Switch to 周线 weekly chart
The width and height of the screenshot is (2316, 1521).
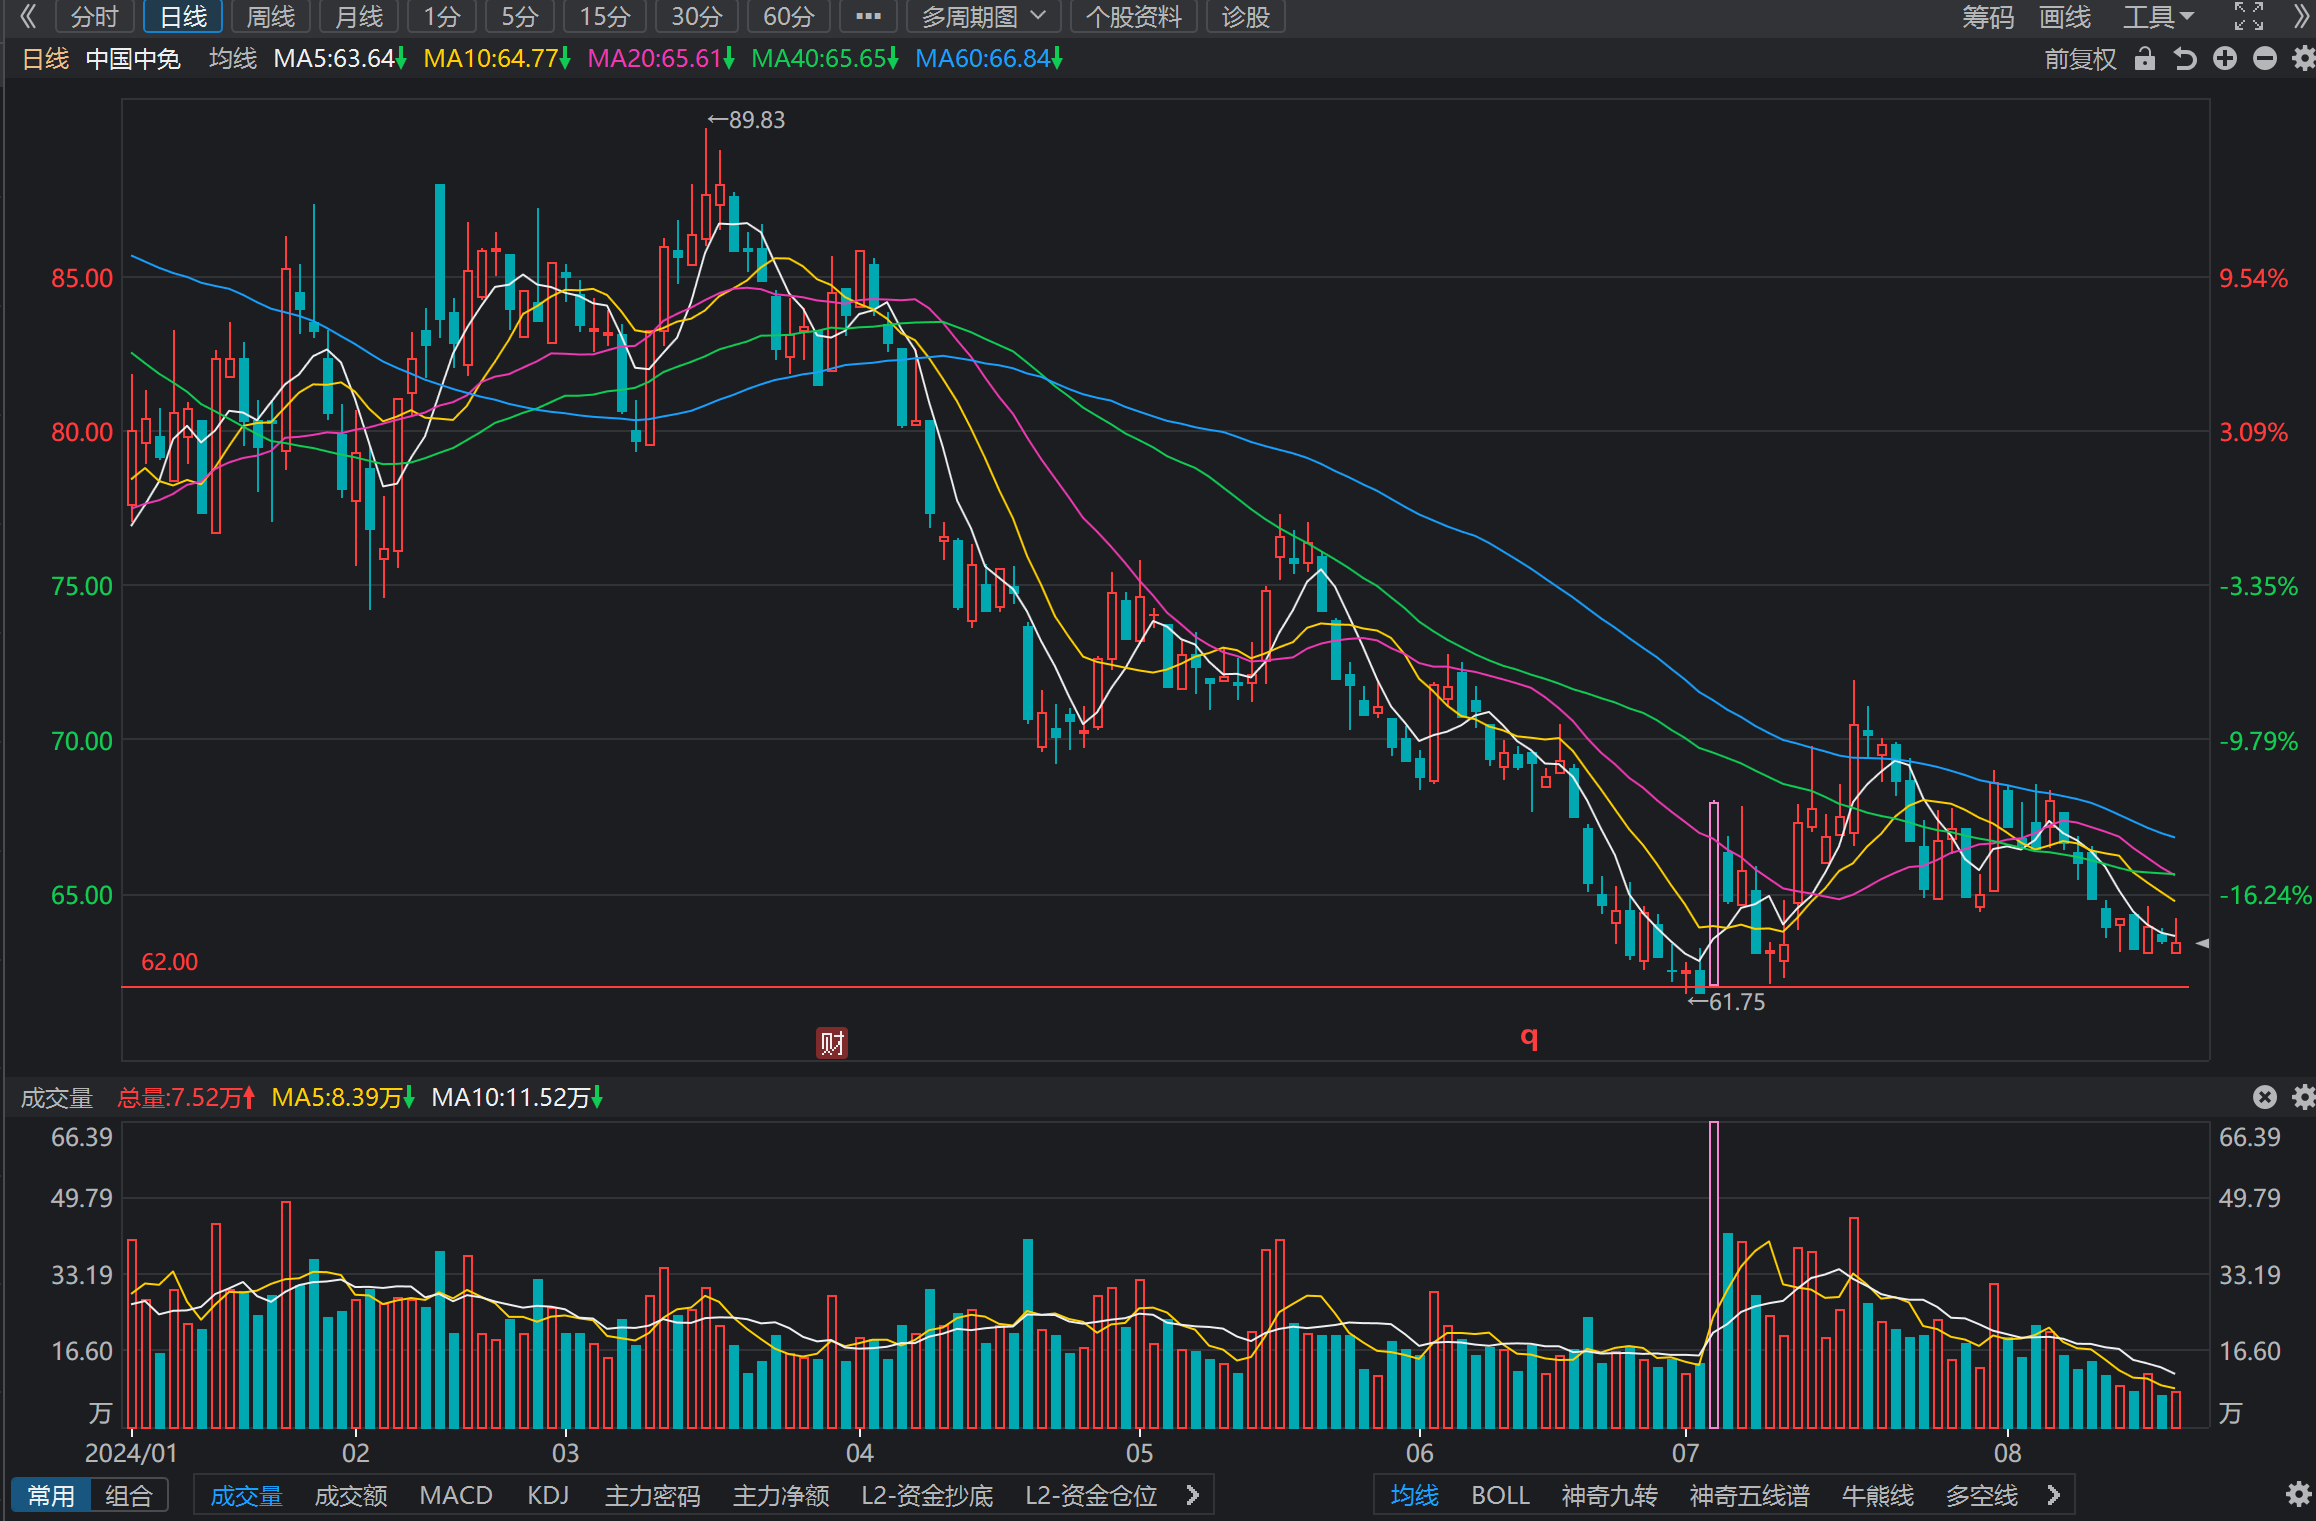point(270,16)
